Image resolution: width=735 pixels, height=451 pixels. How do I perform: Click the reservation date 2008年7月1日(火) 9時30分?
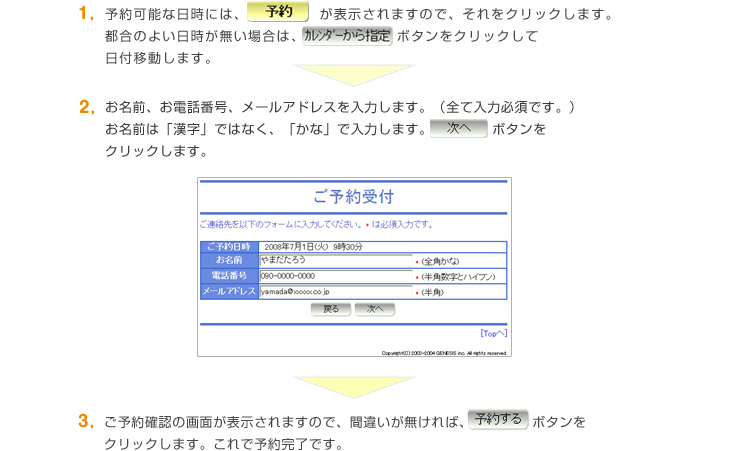pos(313,247)
